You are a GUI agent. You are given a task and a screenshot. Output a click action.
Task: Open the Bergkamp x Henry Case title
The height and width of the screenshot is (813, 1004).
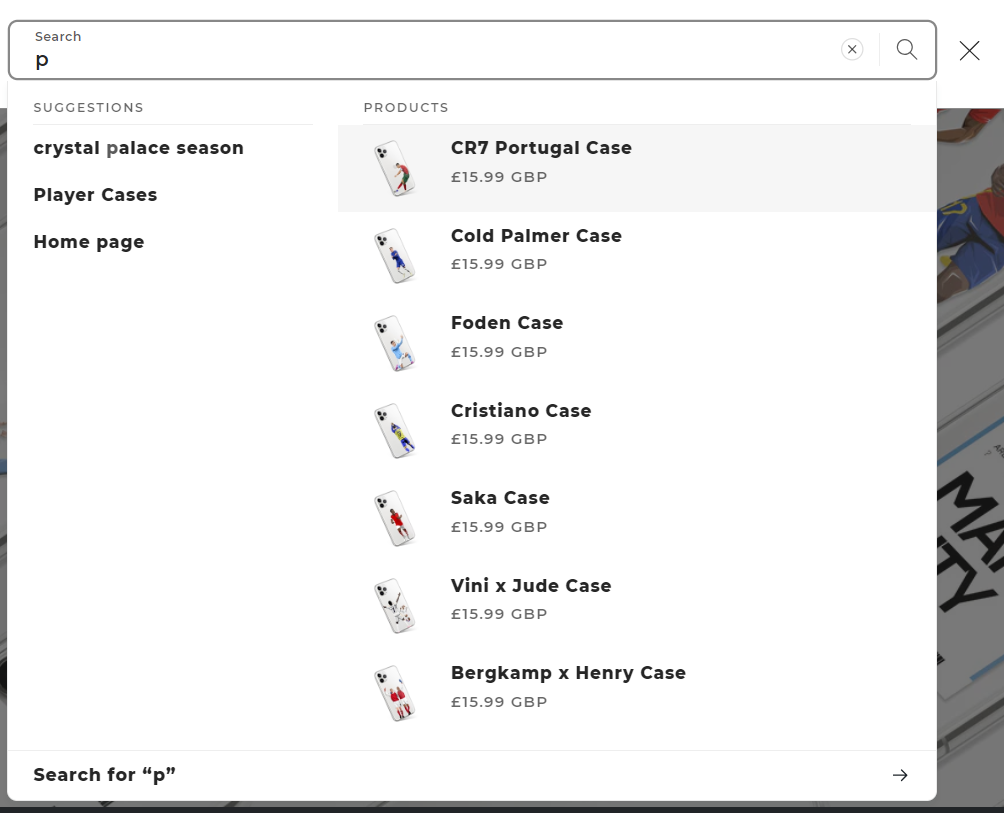click(x=568, y=673)
